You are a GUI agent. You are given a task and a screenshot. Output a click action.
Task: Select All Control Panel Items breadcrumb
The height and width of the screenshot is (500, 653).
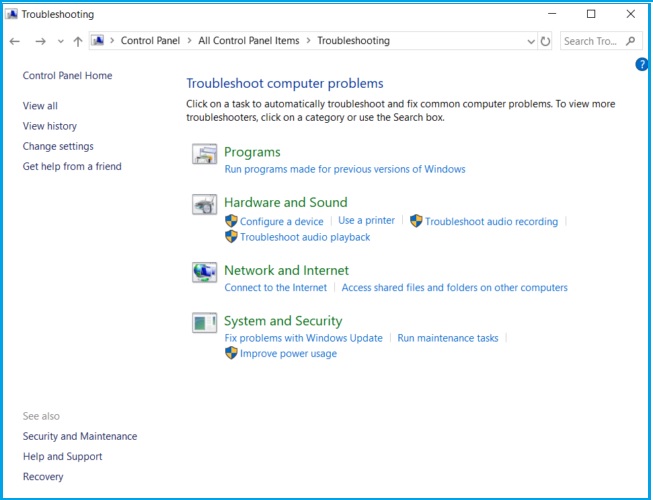click(249, 40)
